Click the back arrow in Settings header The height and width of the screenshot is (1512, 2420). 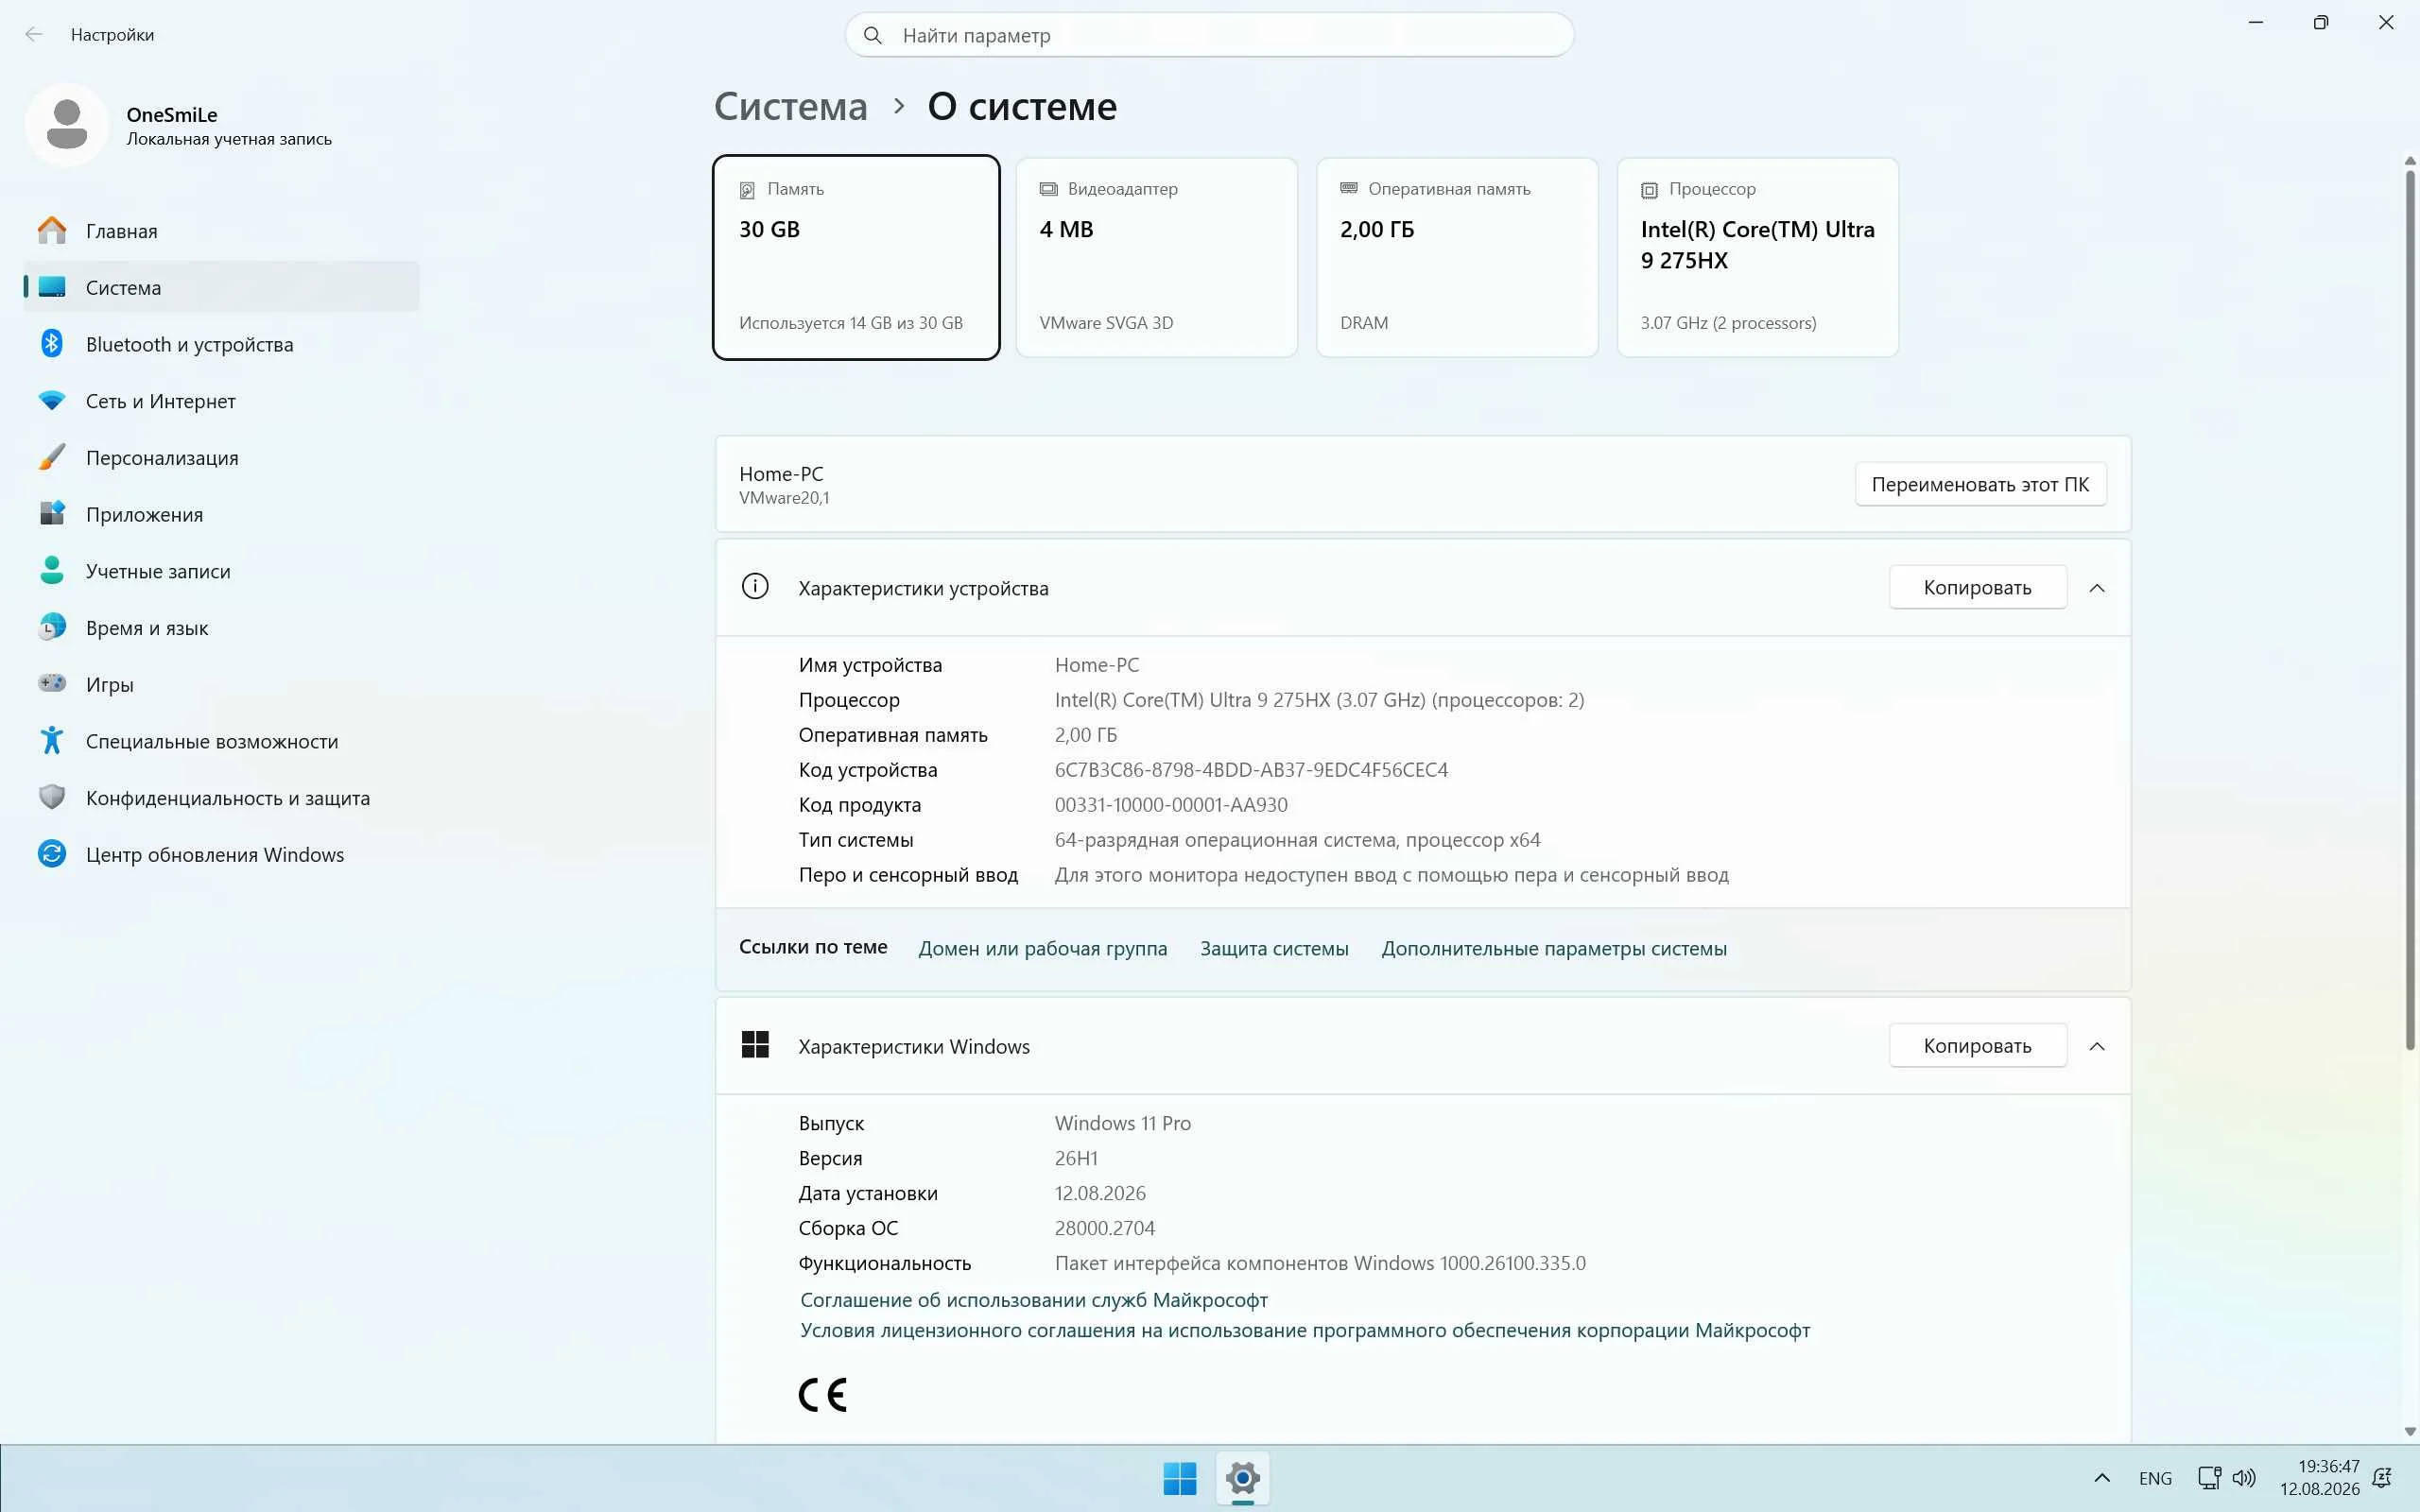click(x=34, y=35)
